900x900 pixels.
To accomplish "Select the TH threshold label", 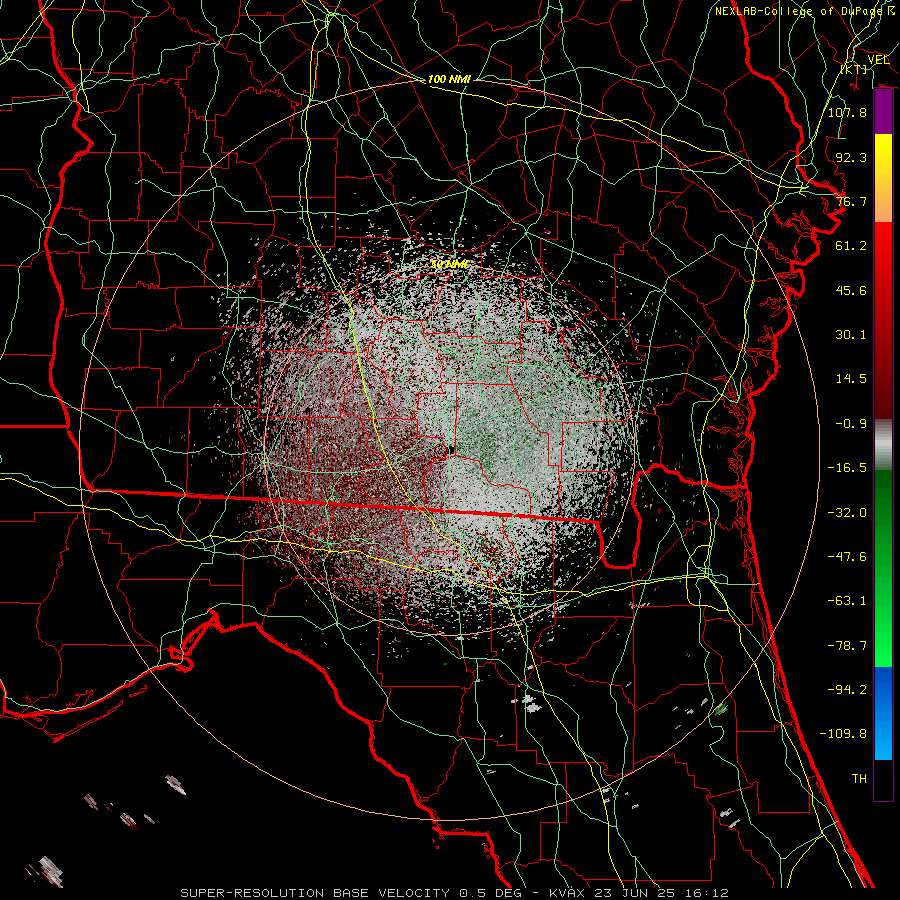I will pyautogui.click(x=859, y=779).
